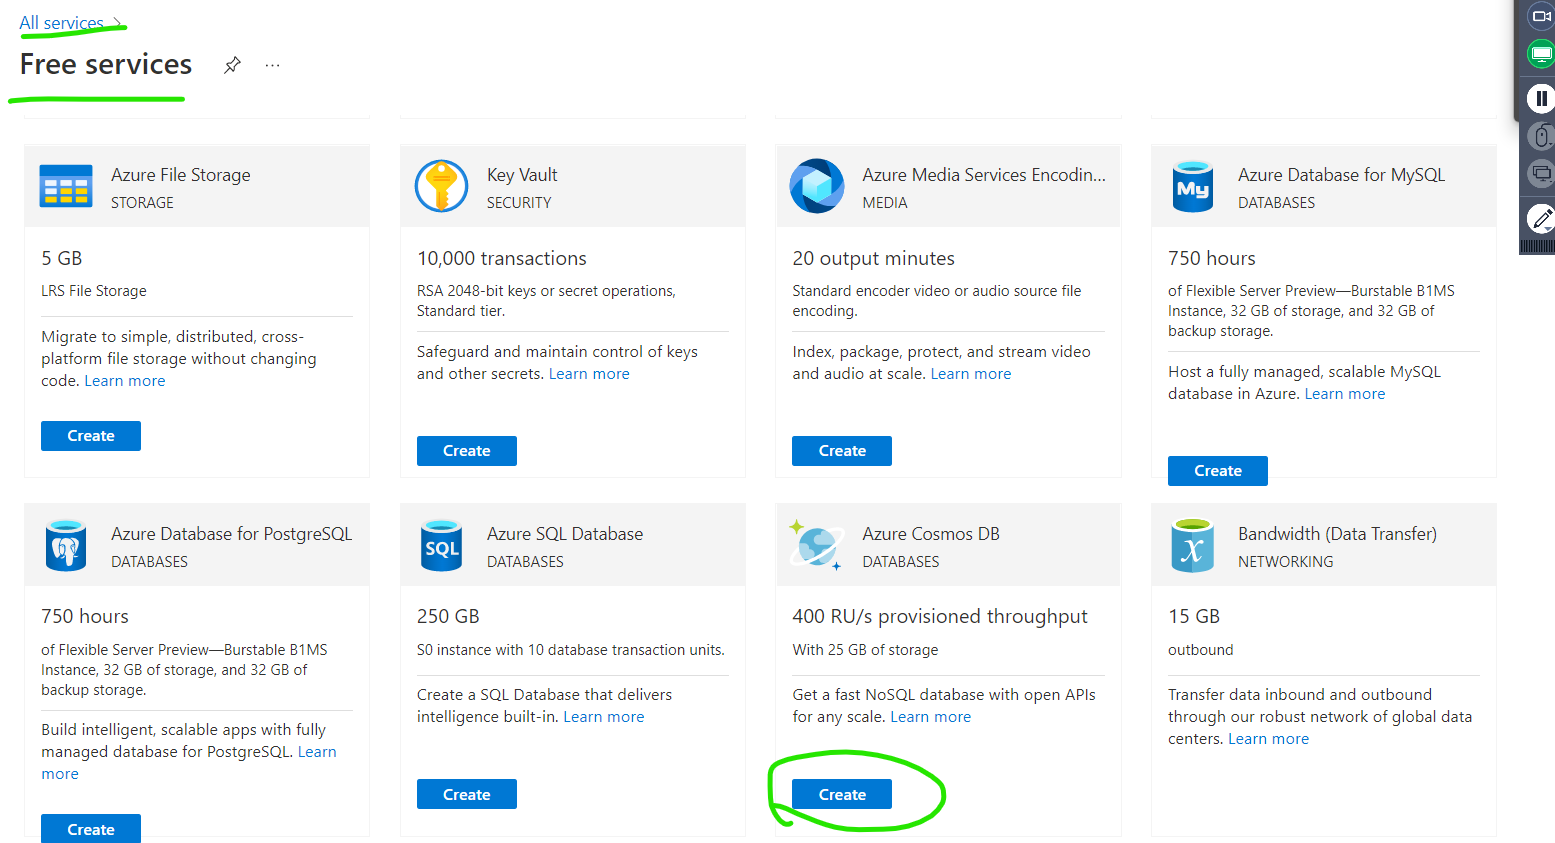Image resolution: width=1555 pixels, height=843 pixels.
Task: Click the PostgreSQL elephant database icon
Action: pyautogui.click(x=66, y=545)
